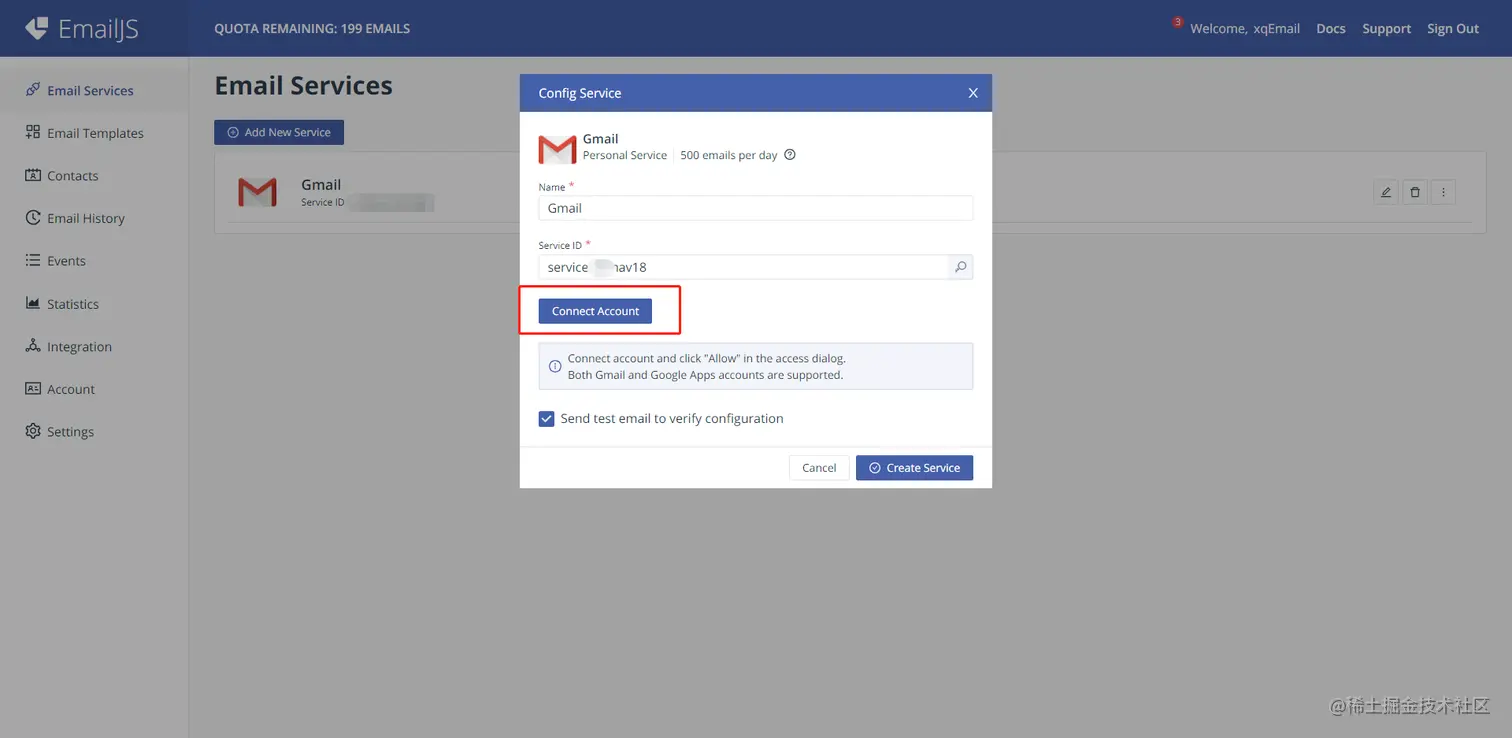
Task: Click Welcome, xqEmail user text
Action: (x=1245, y=29)
